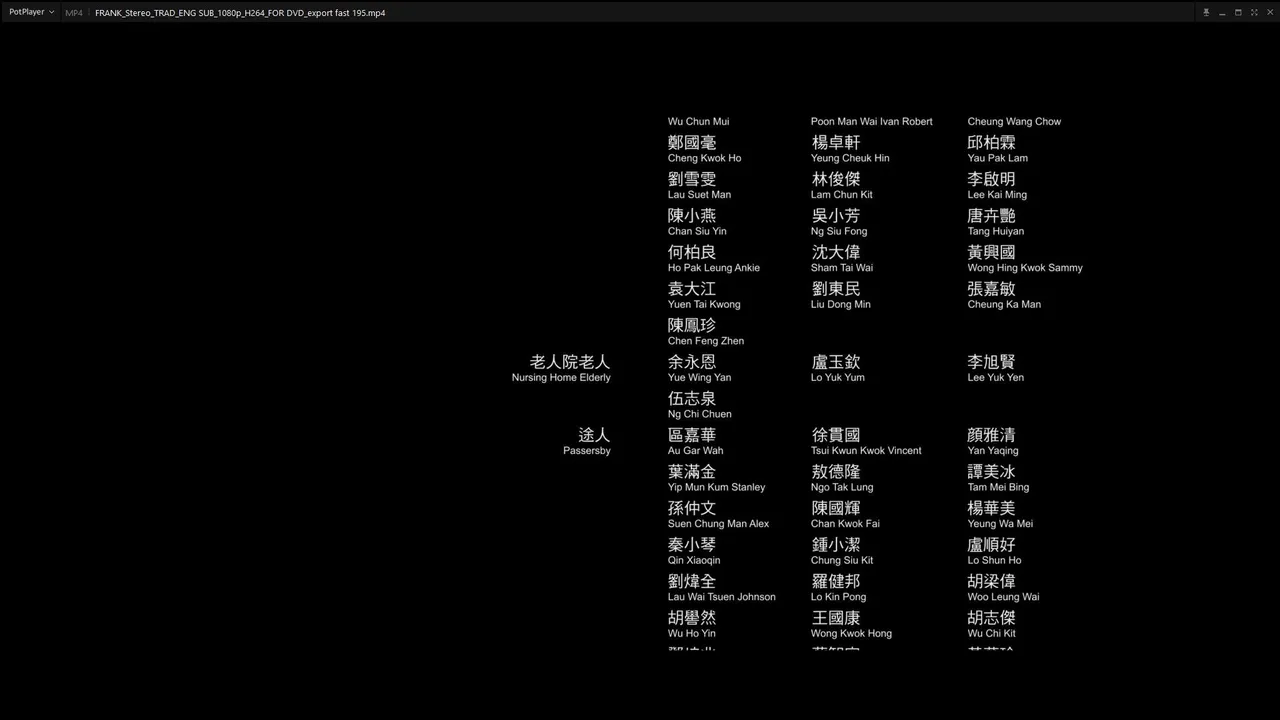Click the name Tsui Kwun Kwok Vincent
The image size is (1280, 720).
866,451
